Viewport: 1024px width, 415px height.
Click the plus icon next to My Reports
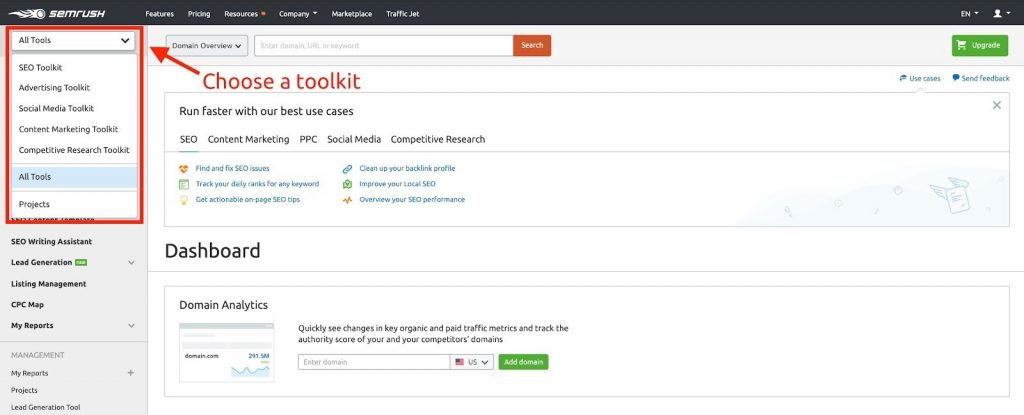(x=131, y=373)
